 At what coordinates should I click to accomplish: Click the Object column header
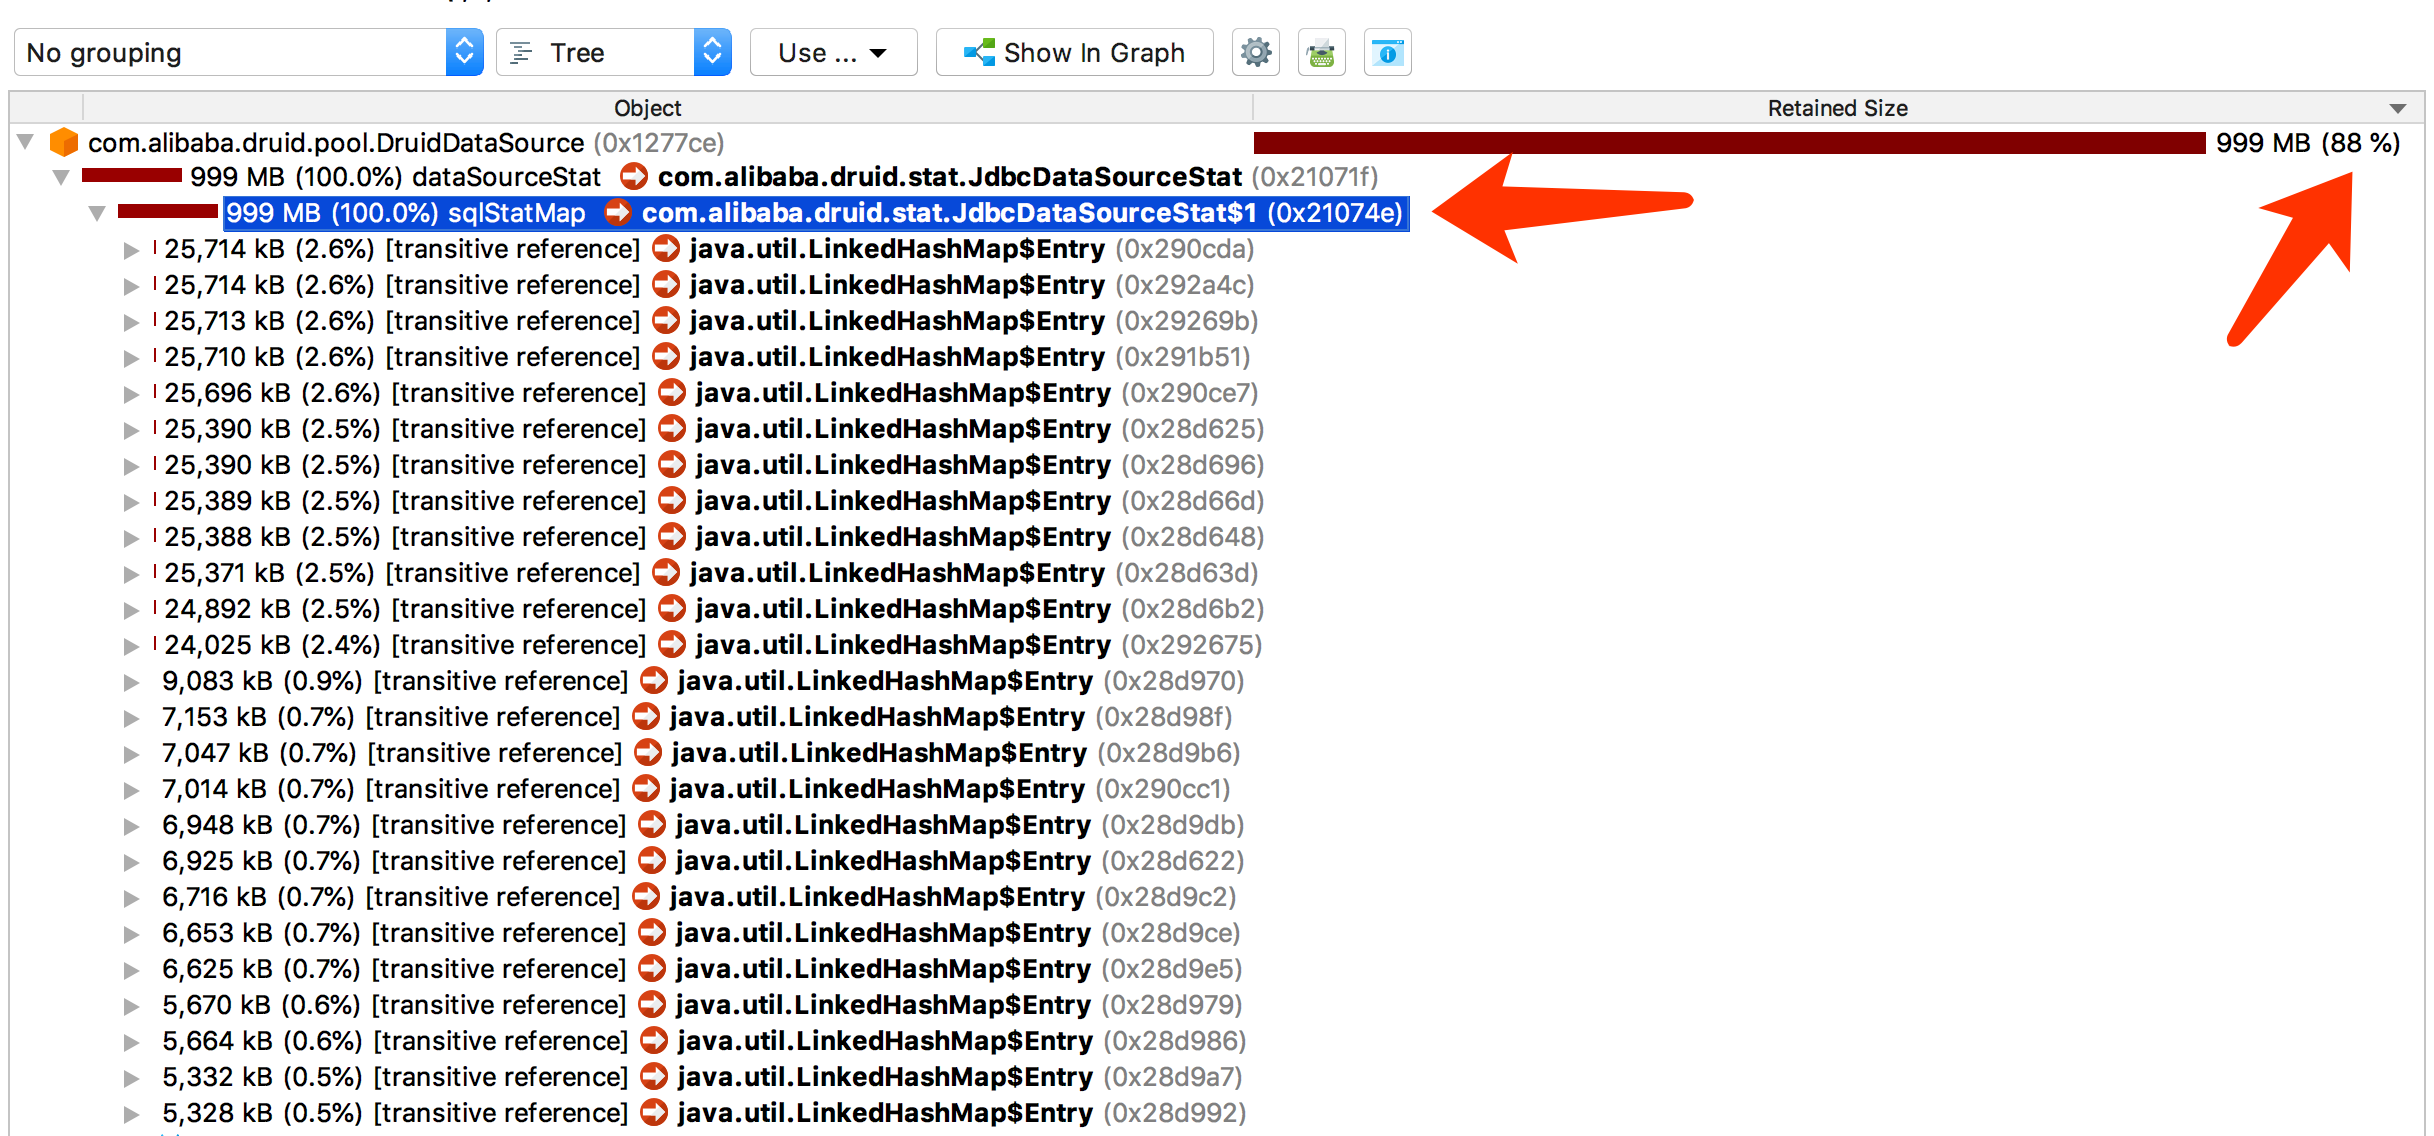(648, 108)
